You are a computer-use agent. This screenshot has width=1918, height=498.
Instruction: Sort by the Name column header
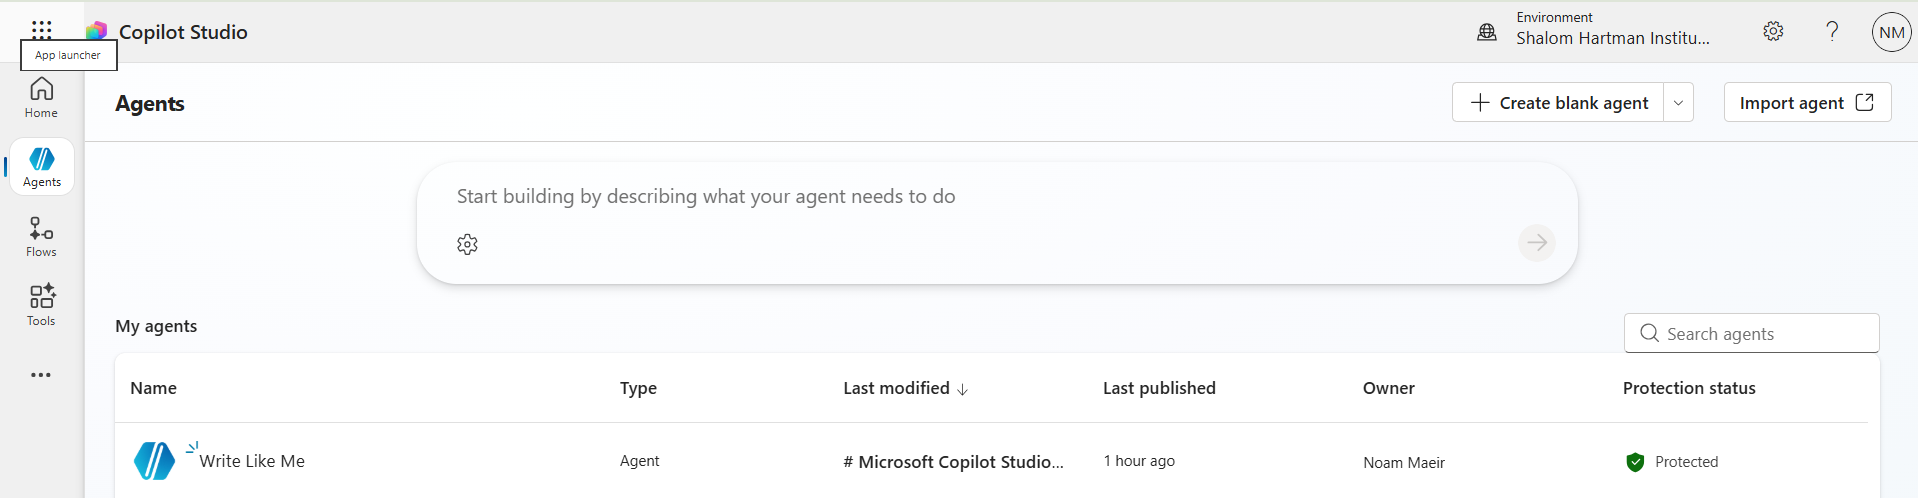[153, 388]
